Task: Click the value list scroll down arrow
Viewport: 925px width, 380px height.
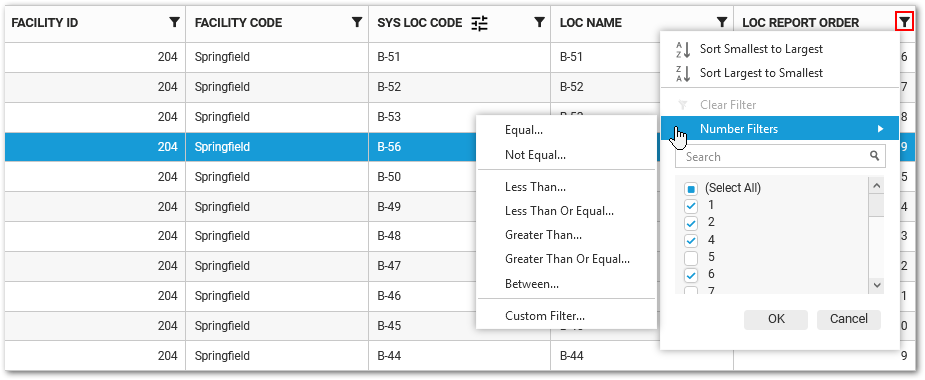Action: (877, 285)
